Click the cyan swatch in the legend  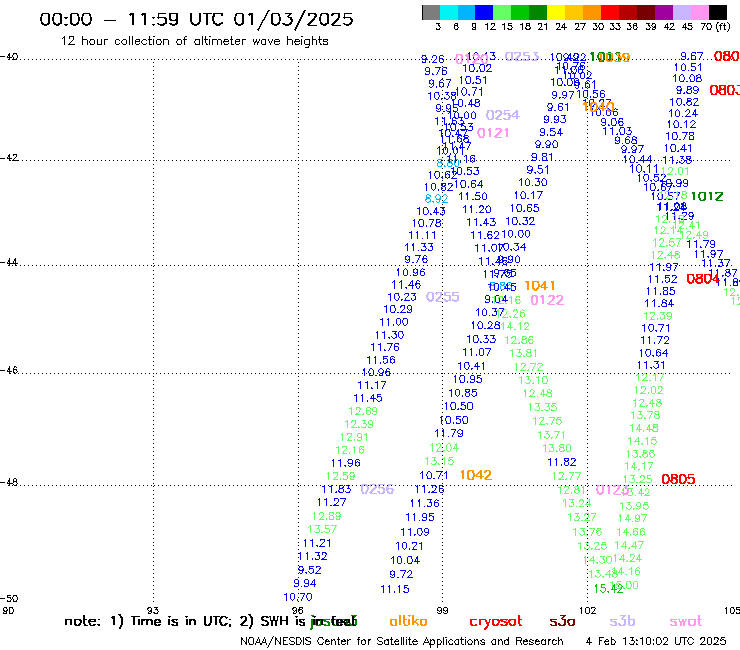[x=449, y=12]
